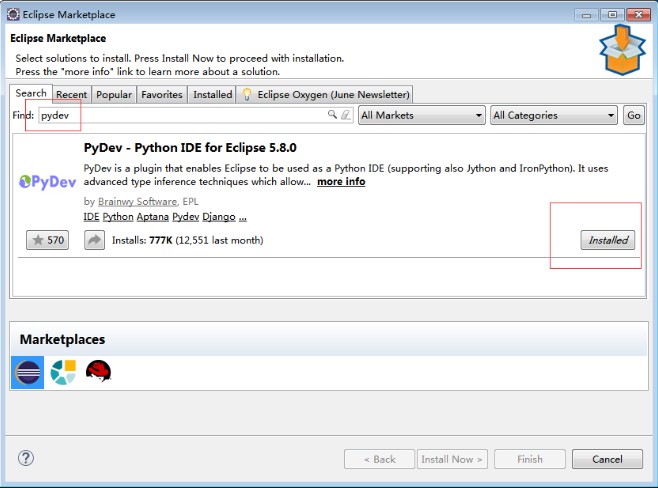Viewport: 658px width, 488px height.
Task: Click the search magnifier icon in Find field
Action: tap(333, 115)
